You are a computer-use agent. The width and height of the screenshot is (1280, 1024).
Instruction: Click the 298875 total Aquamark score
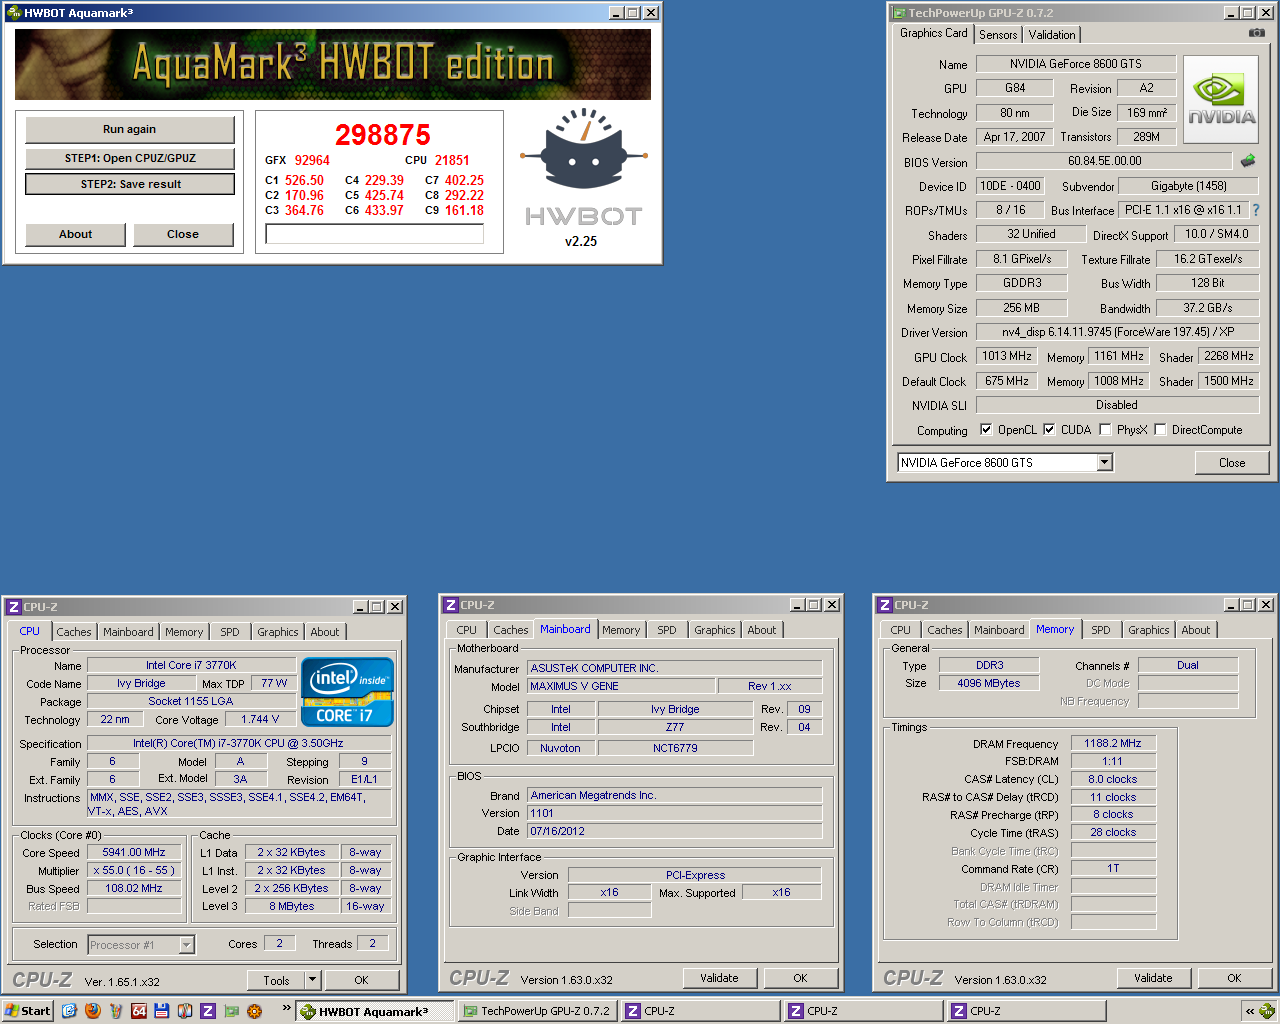[383, 135]
